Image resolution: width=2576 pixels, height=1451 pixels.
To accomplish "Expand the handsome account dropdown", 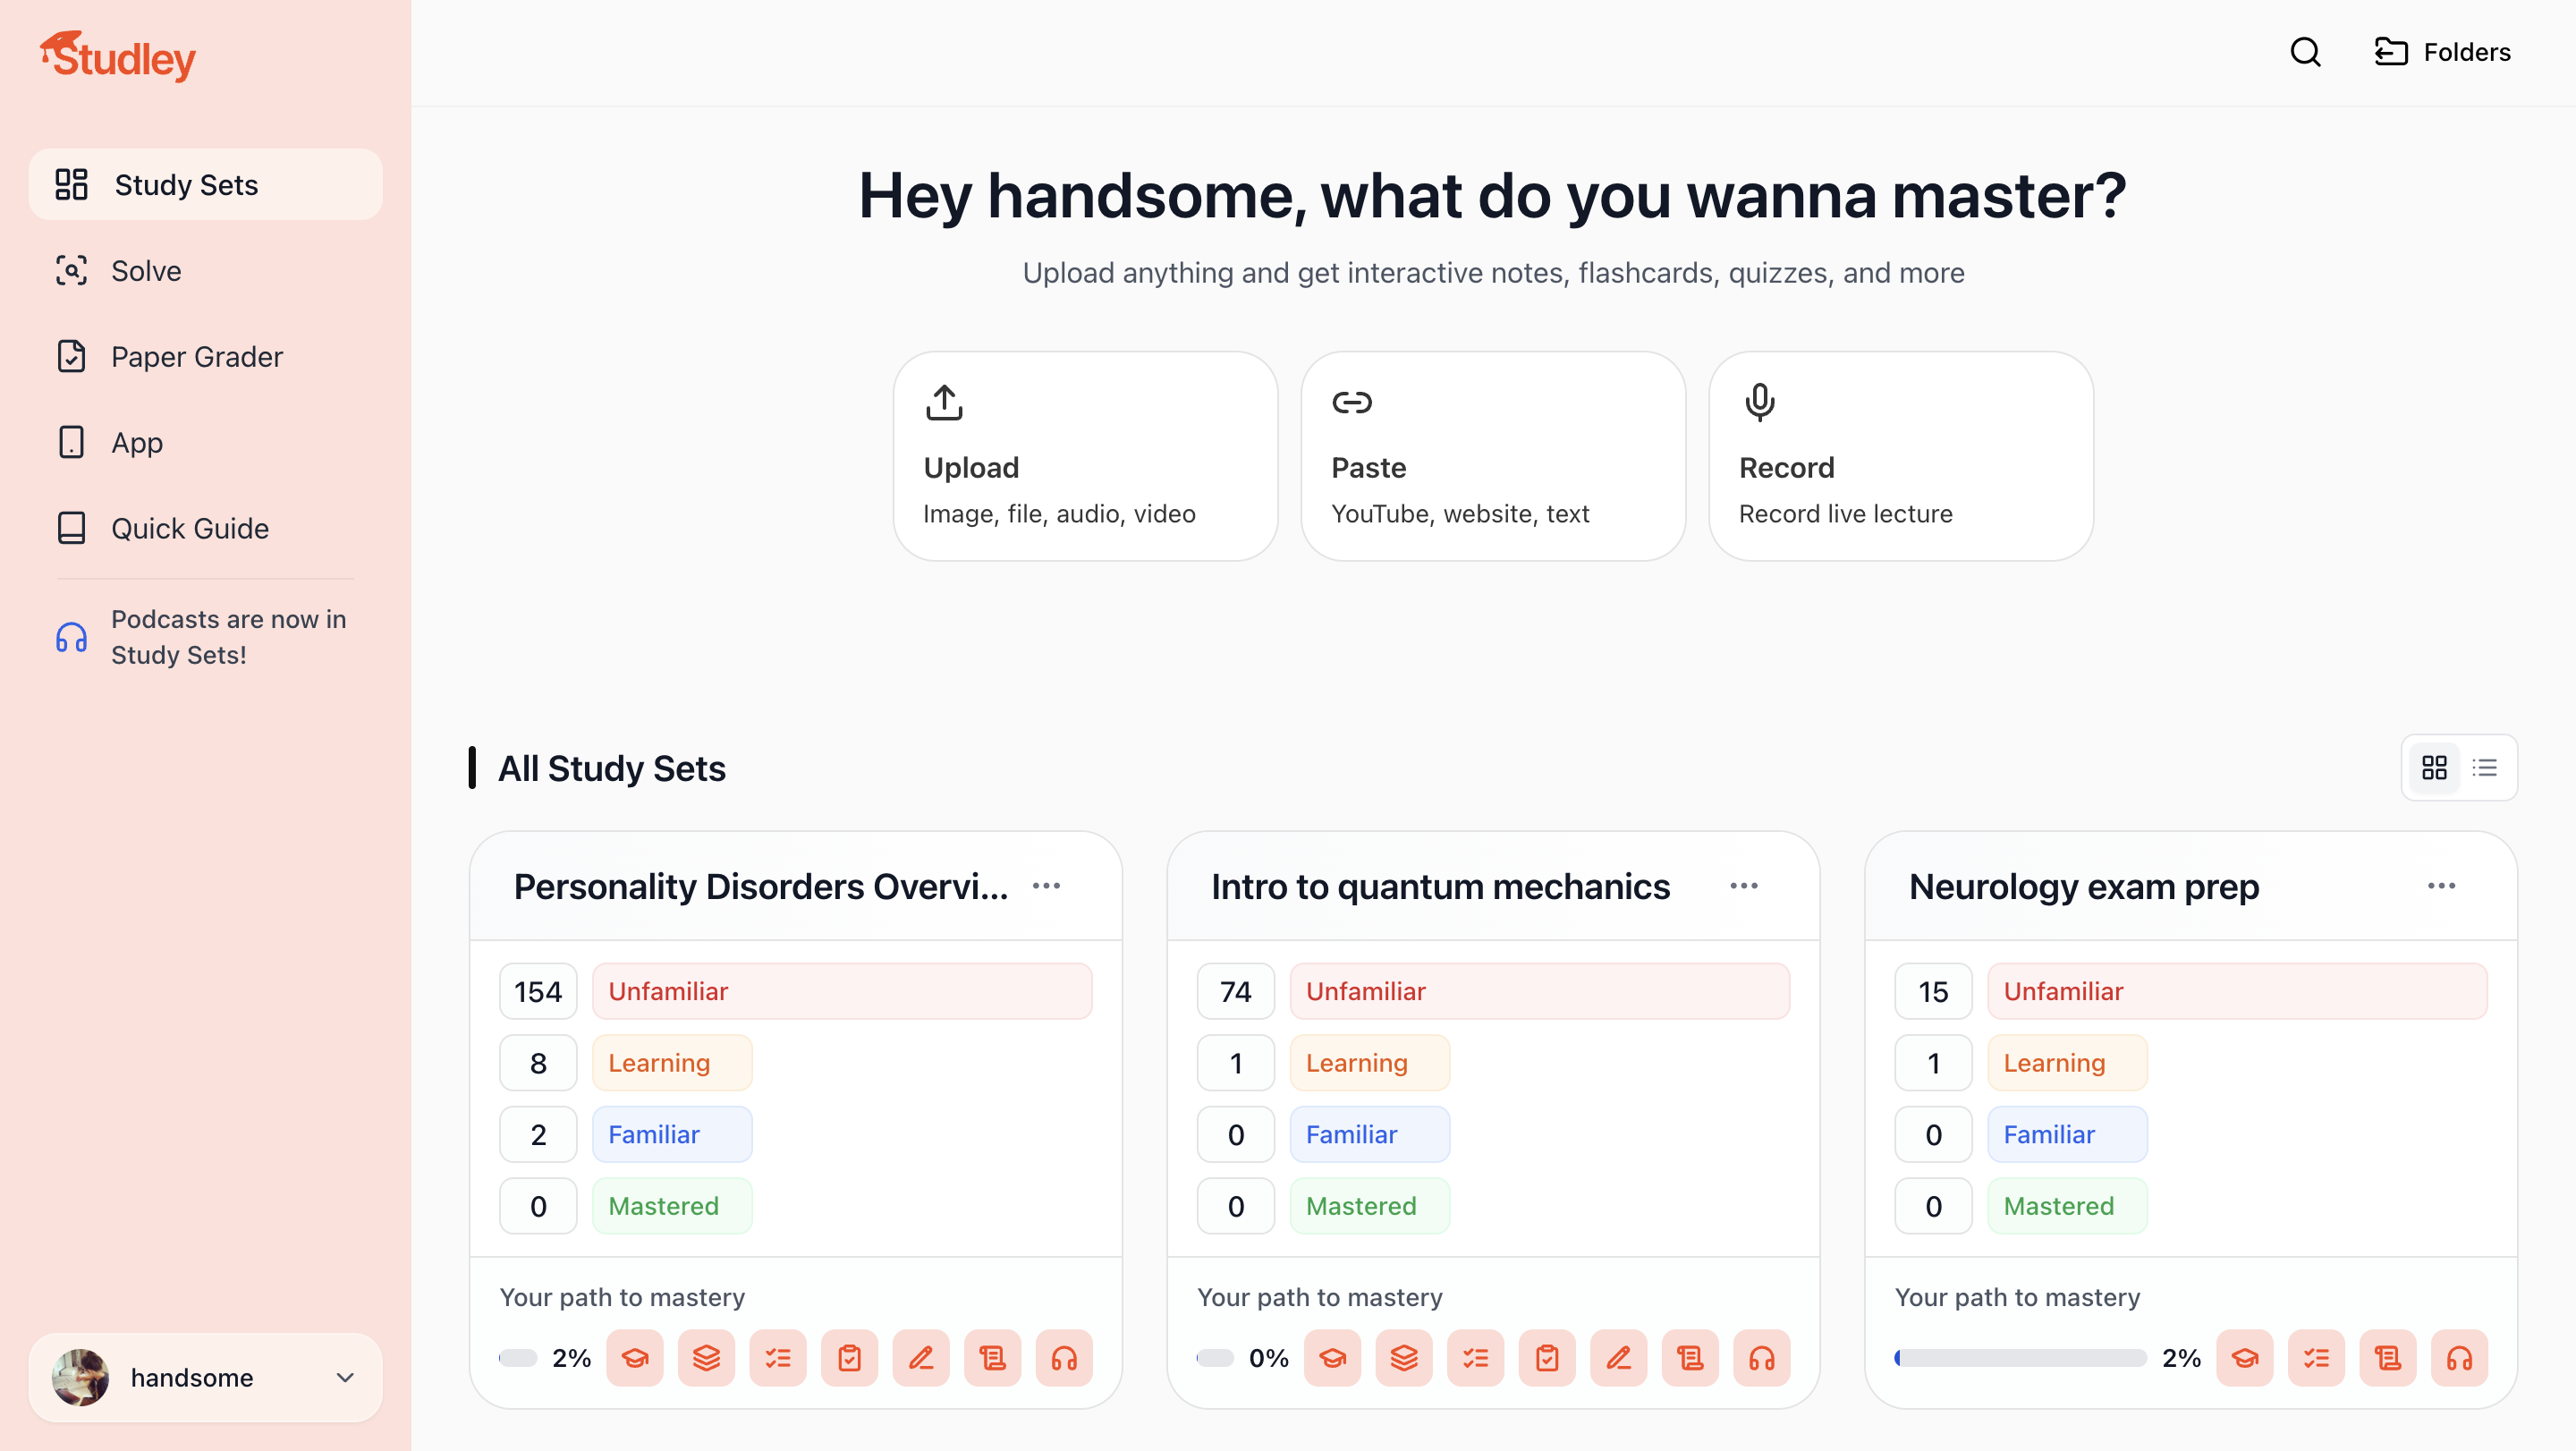I will pos(344,1377).
